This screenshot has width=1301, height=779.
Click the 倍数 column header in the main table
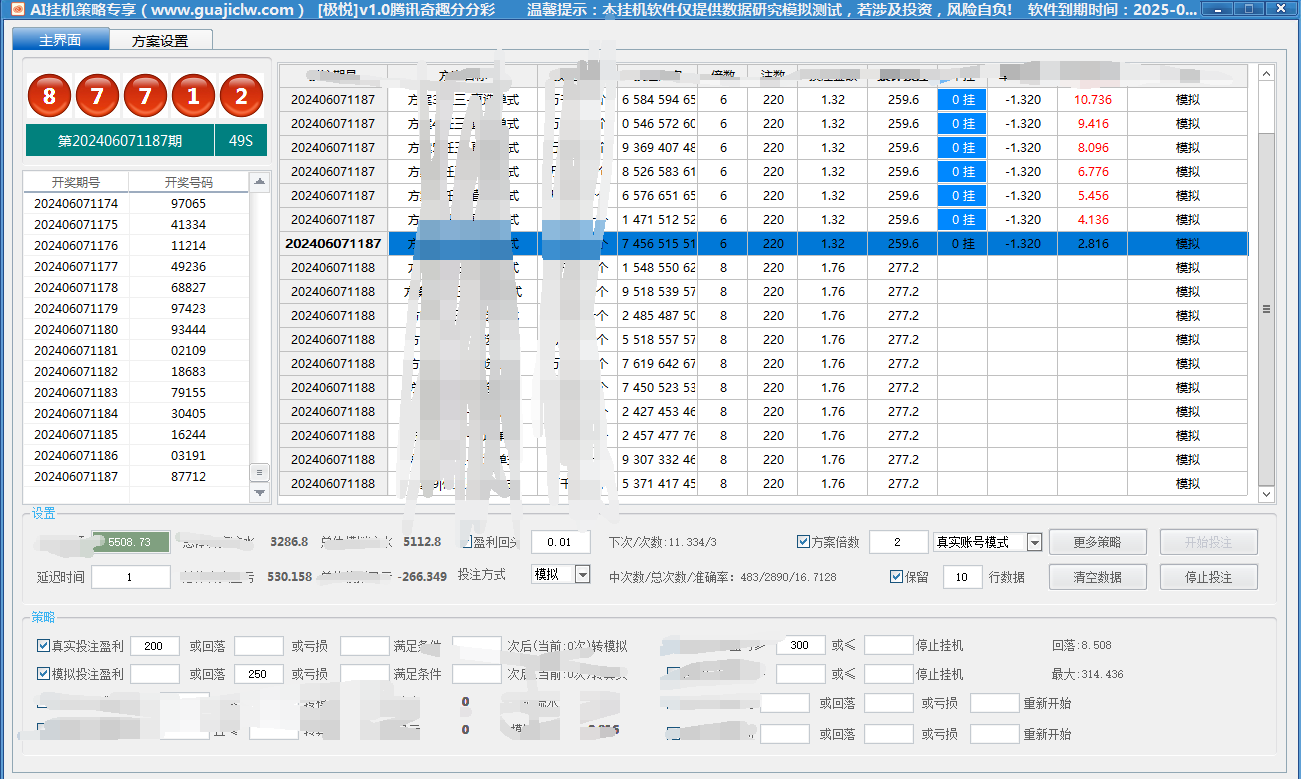(723, 76)
